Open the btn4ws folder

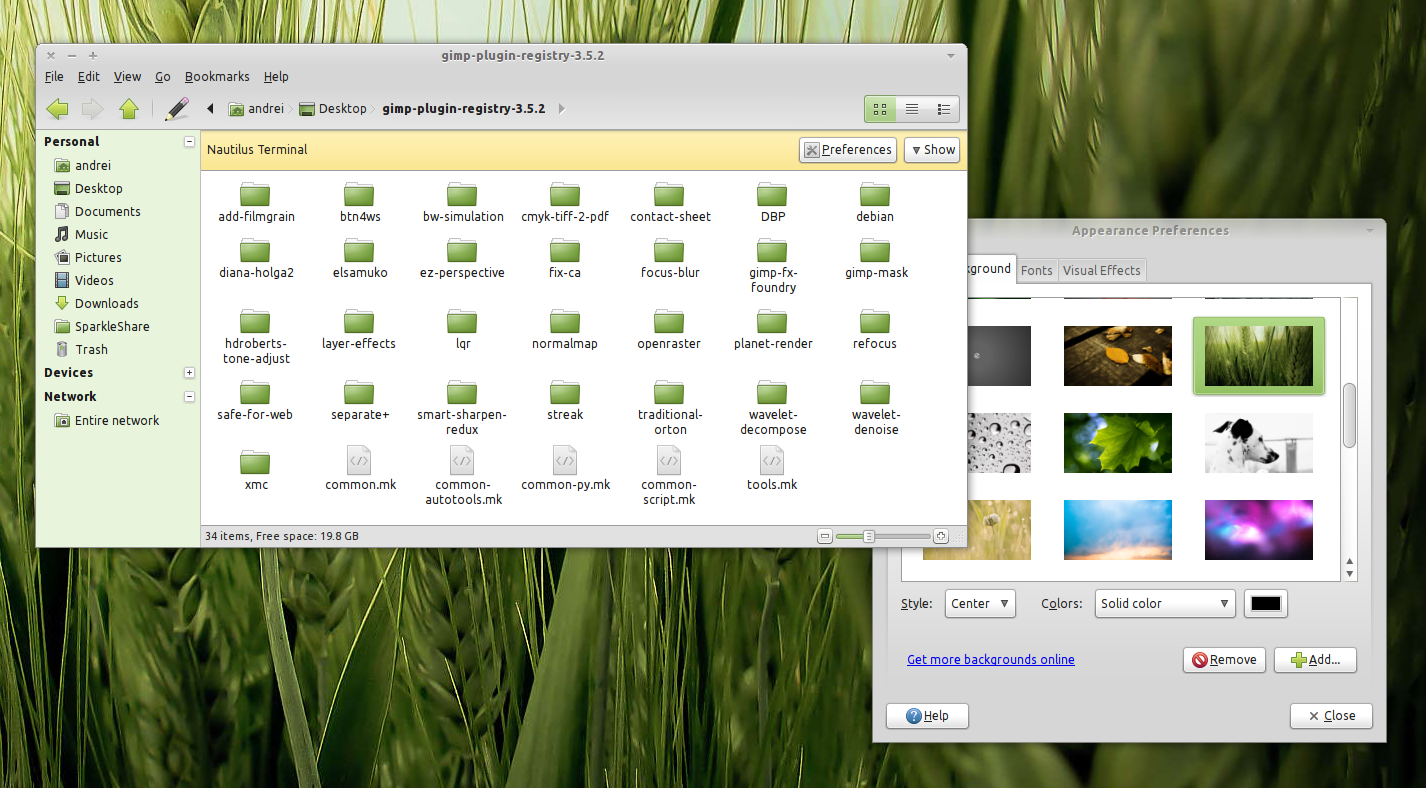point(360,203)
